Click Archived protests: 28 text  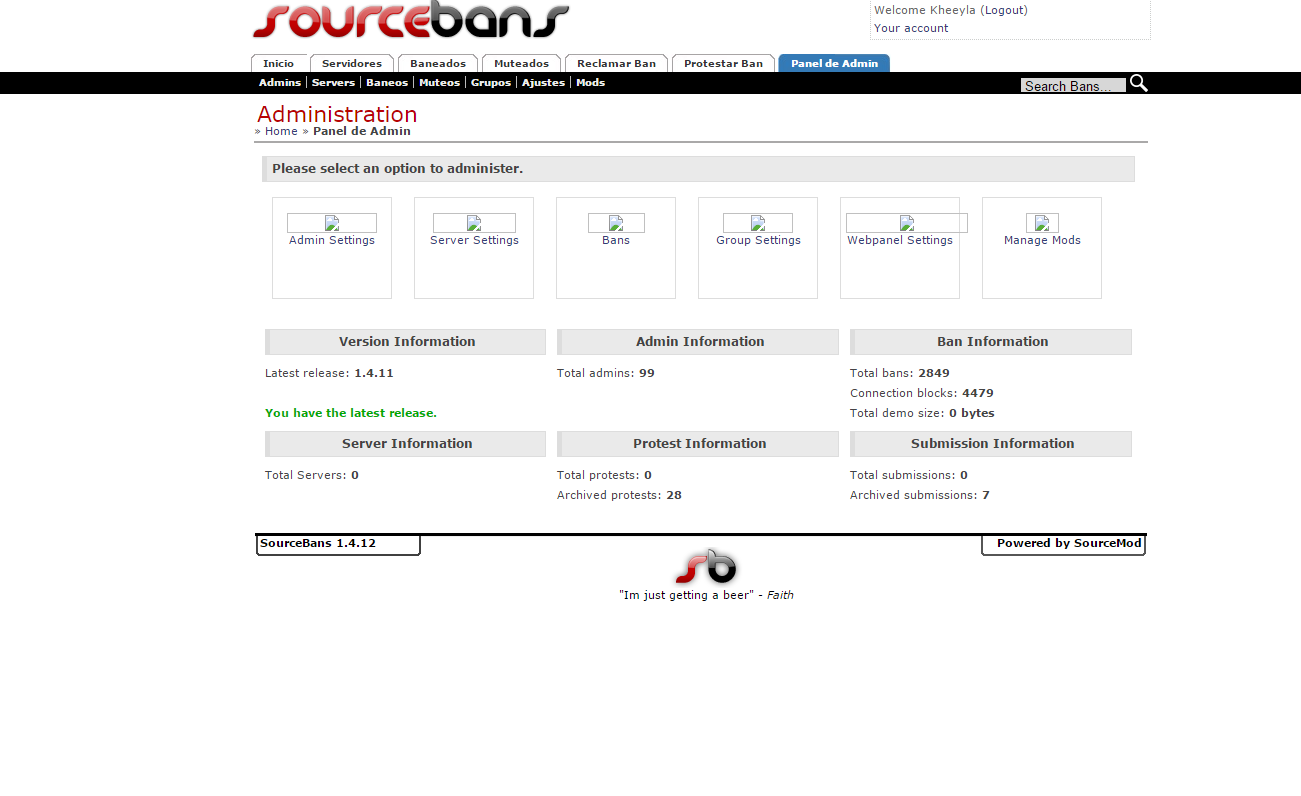coord(619,495)
